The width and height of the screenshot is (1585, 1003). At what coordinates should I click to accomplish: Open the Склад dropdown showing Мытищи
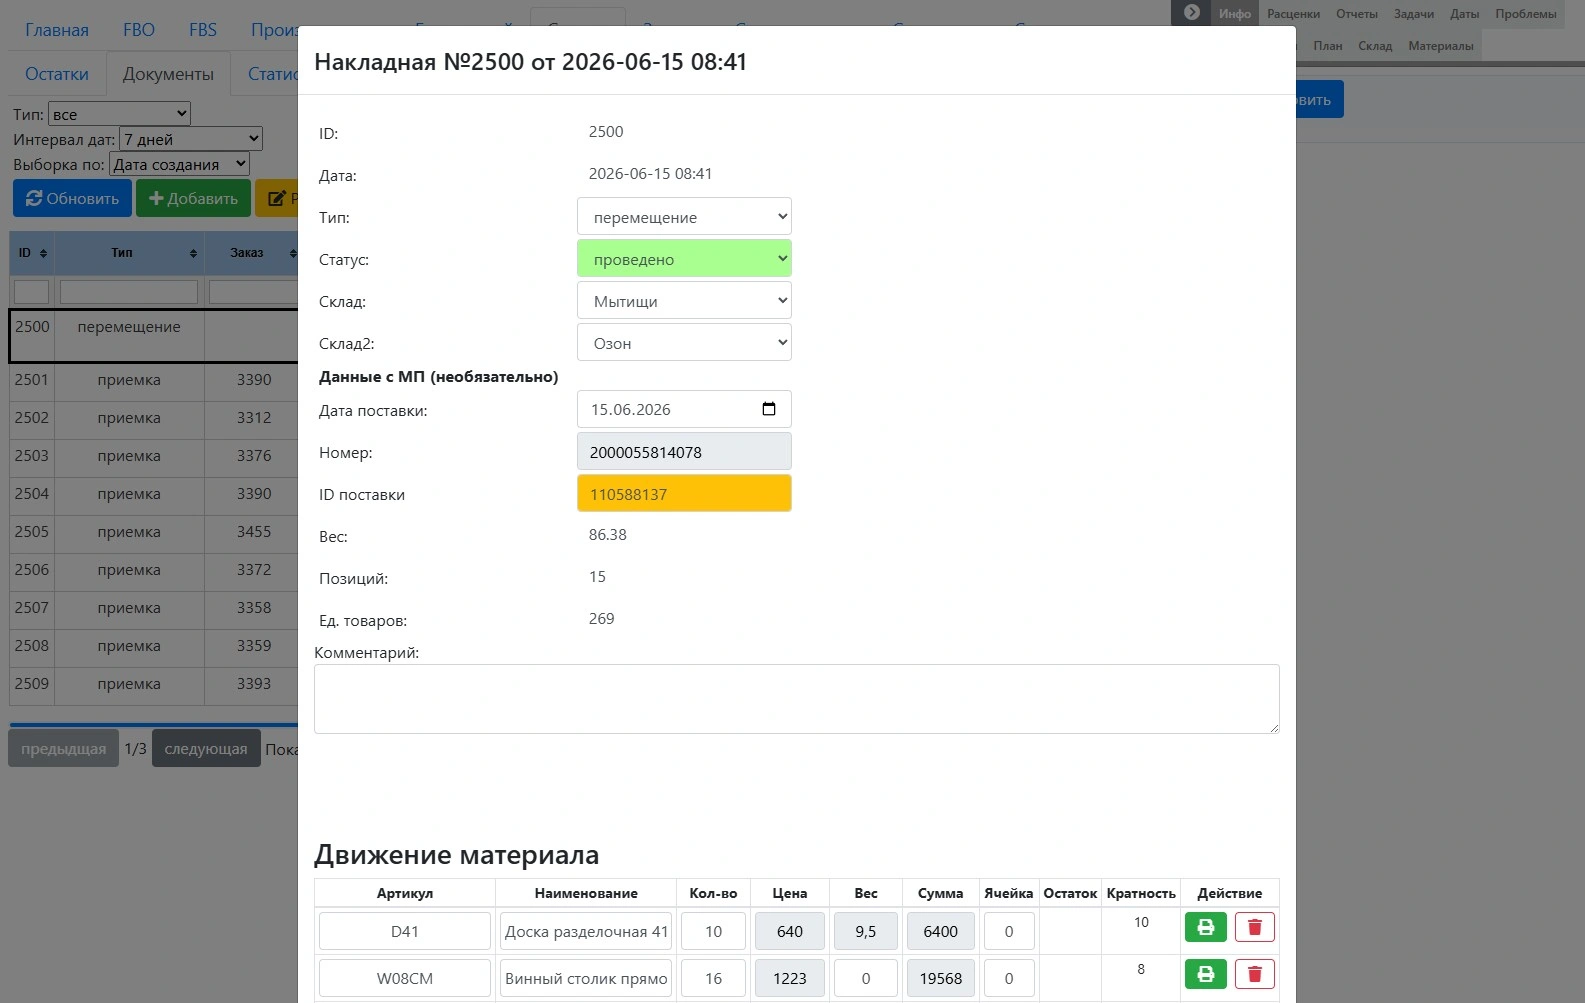tap(684, 301)
